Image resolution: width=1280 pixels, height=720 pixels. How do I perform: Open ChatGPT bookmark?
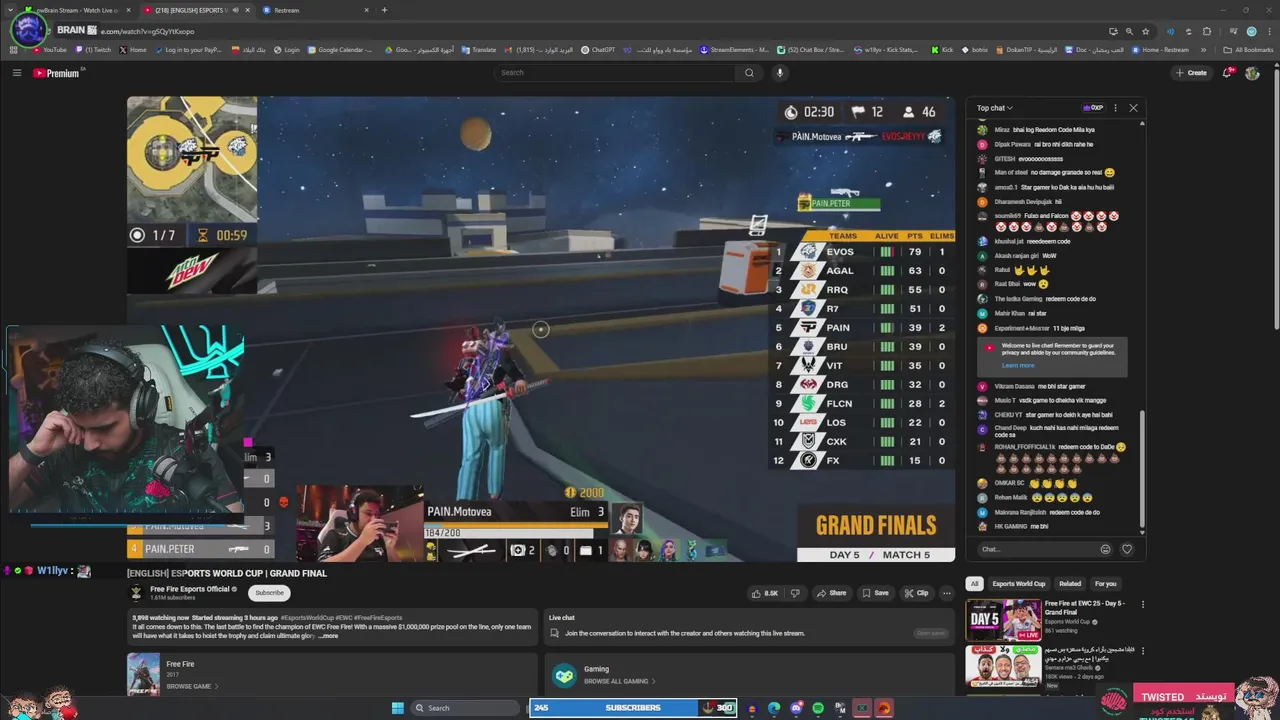click(x=599, y=50)
